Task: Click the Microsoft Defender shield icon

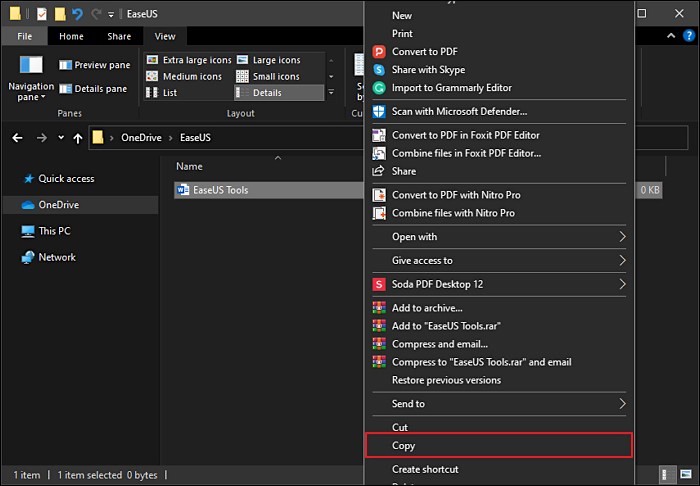Action: point(379,111)
